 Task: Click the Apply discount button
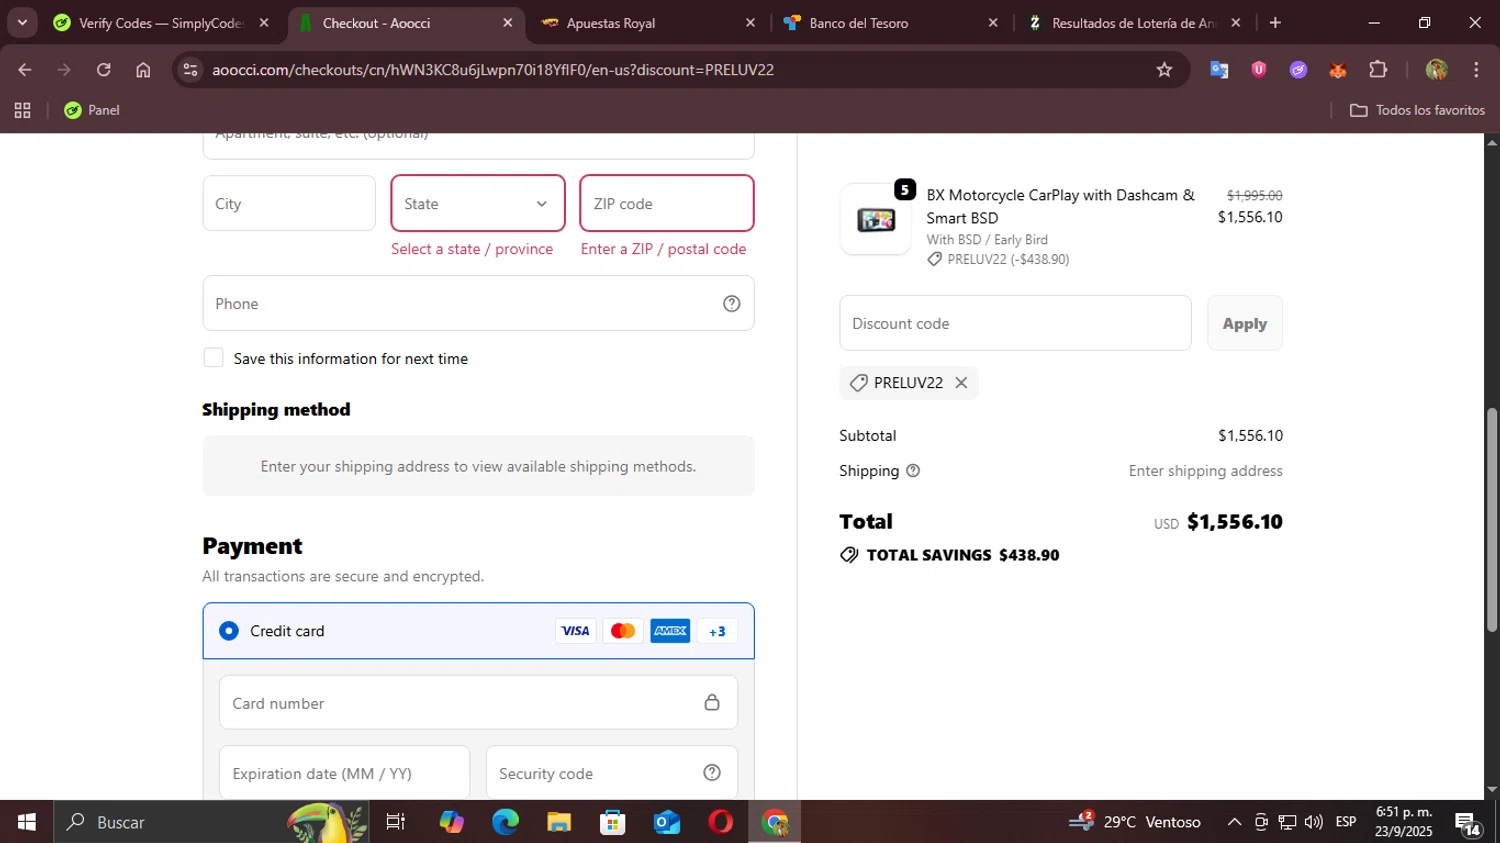1244,323
